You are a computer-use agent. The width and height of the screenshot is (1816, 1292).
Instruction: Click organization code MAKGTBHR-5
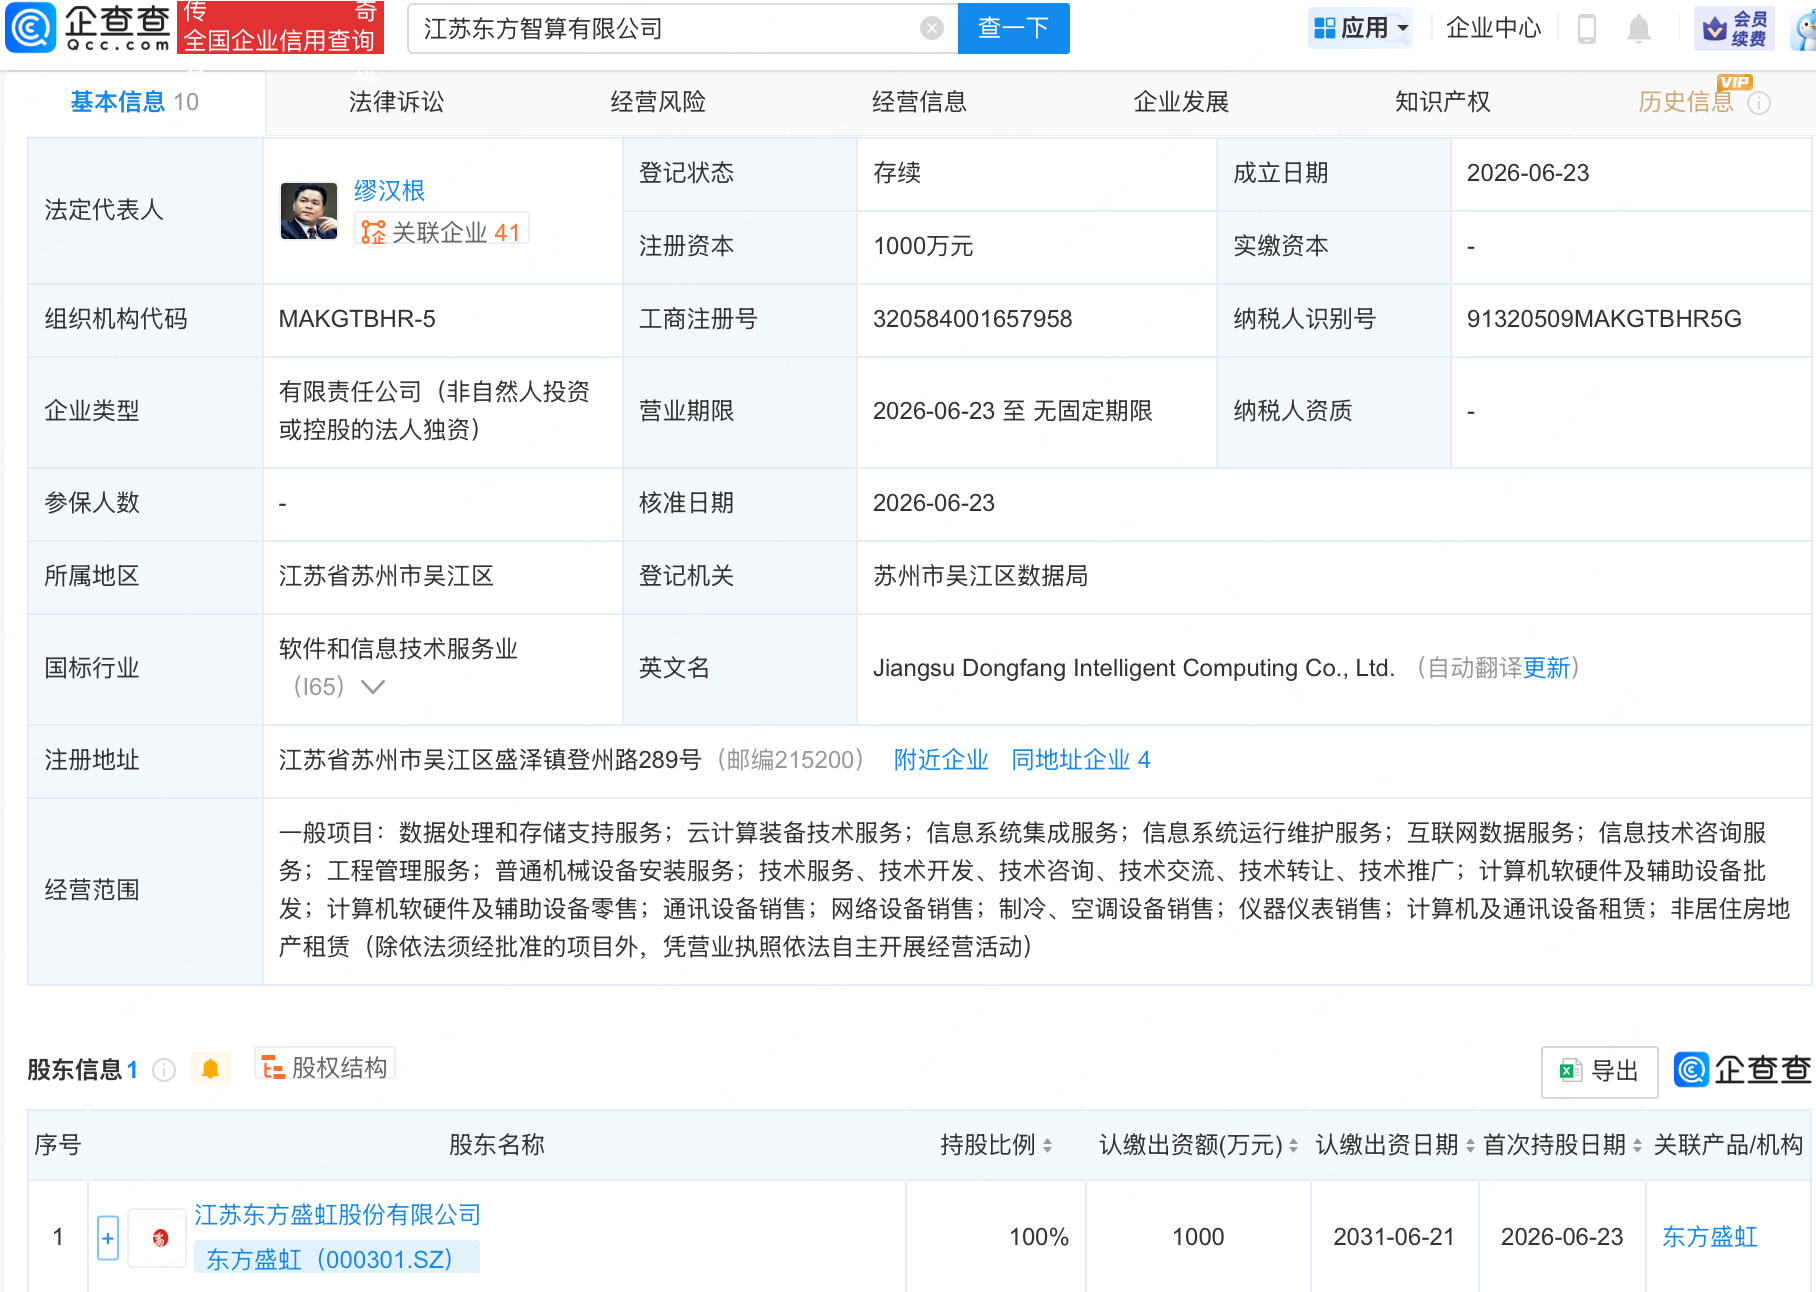(357, 319)
